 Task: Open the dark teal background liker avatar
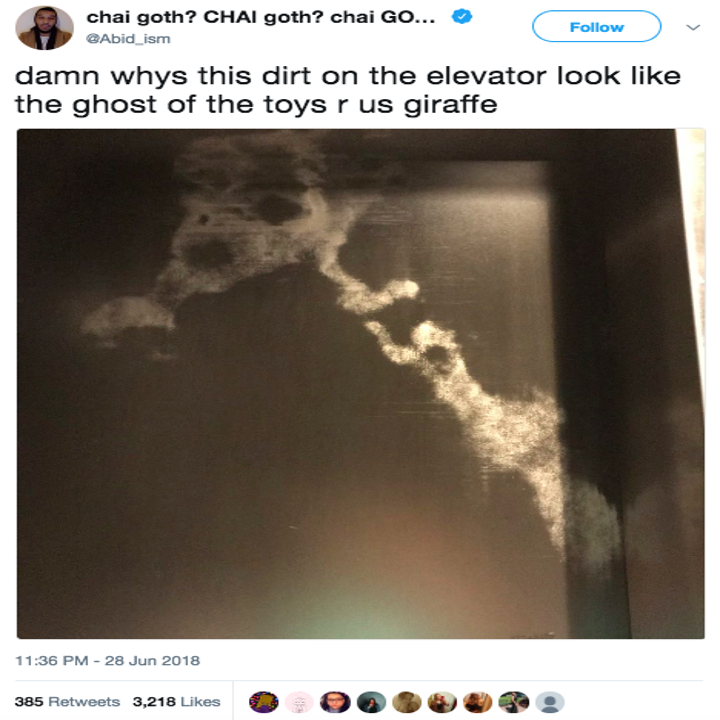point(371,702)
